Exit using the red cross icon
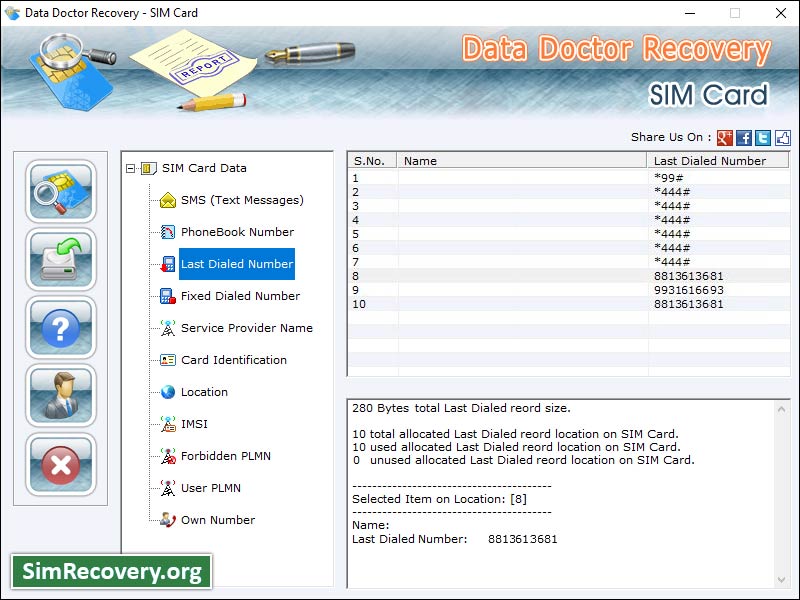Image resolution: width=800 pixels, height=600 pixels. (60, 464)
